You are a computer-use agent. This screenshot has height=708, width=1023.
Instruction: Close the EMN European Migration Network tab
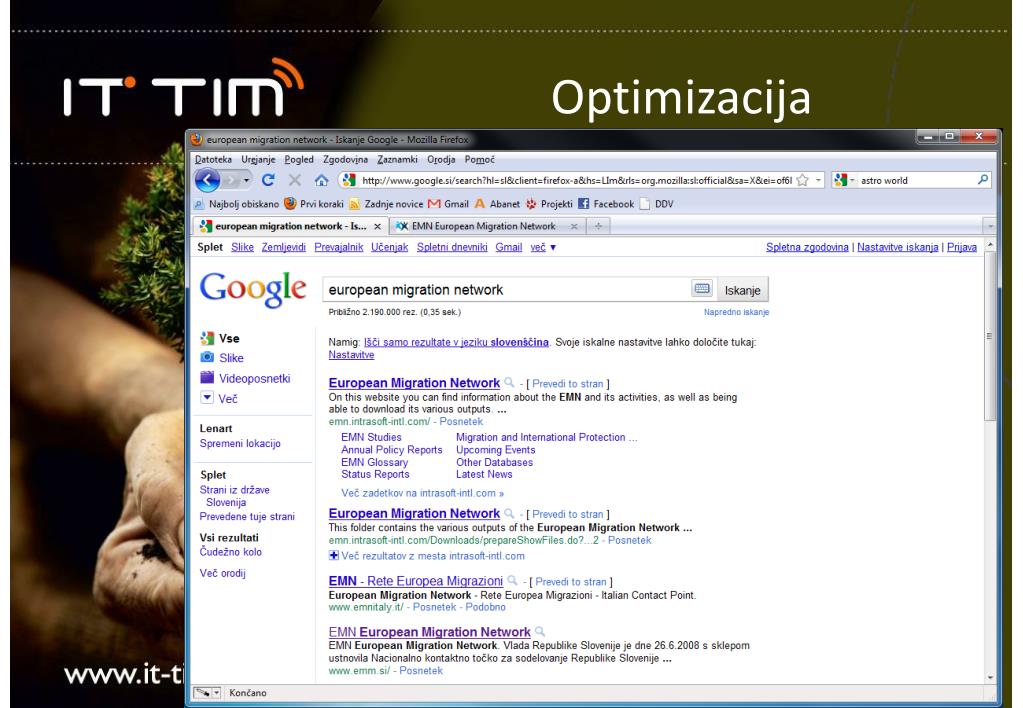pyautogui.click(x=574, y=226)
